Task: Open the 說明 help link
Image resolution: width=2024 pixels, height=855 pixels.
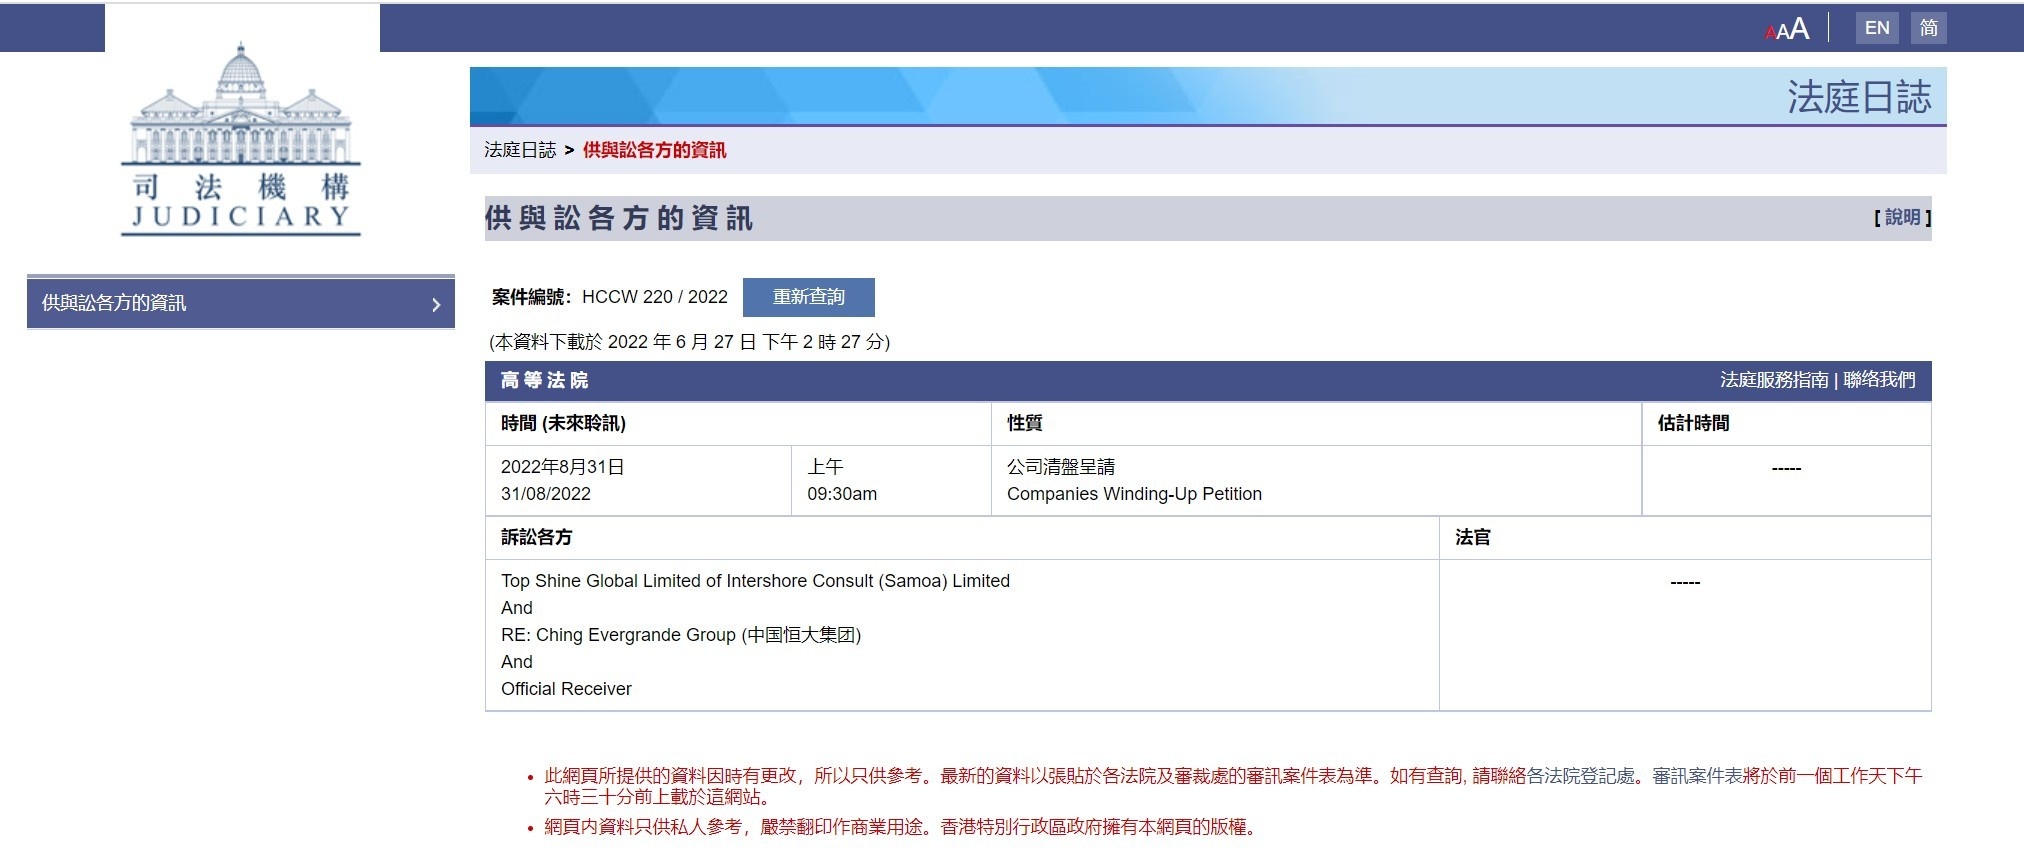Action: pos(1902,217)
